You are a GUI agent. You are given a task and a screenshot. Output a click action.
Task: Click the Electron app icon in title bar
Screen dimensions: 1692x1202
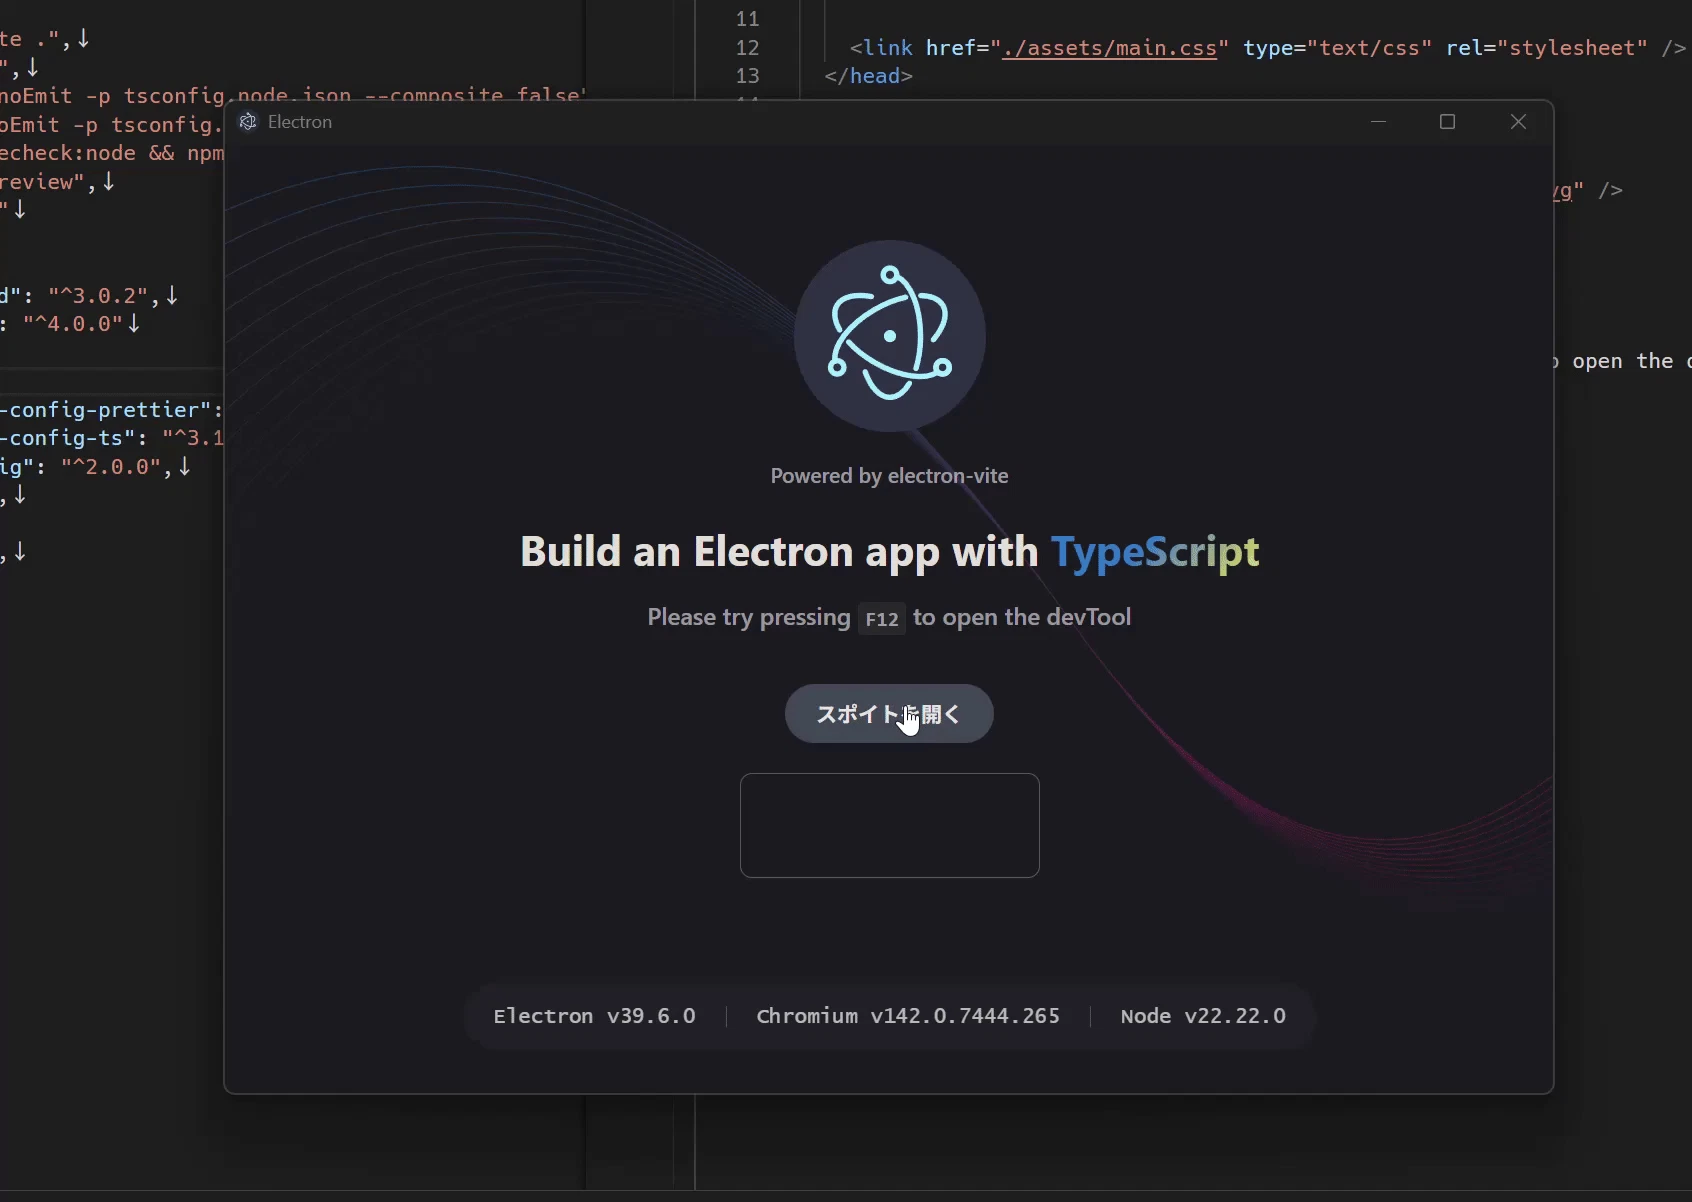click(248, 122)
